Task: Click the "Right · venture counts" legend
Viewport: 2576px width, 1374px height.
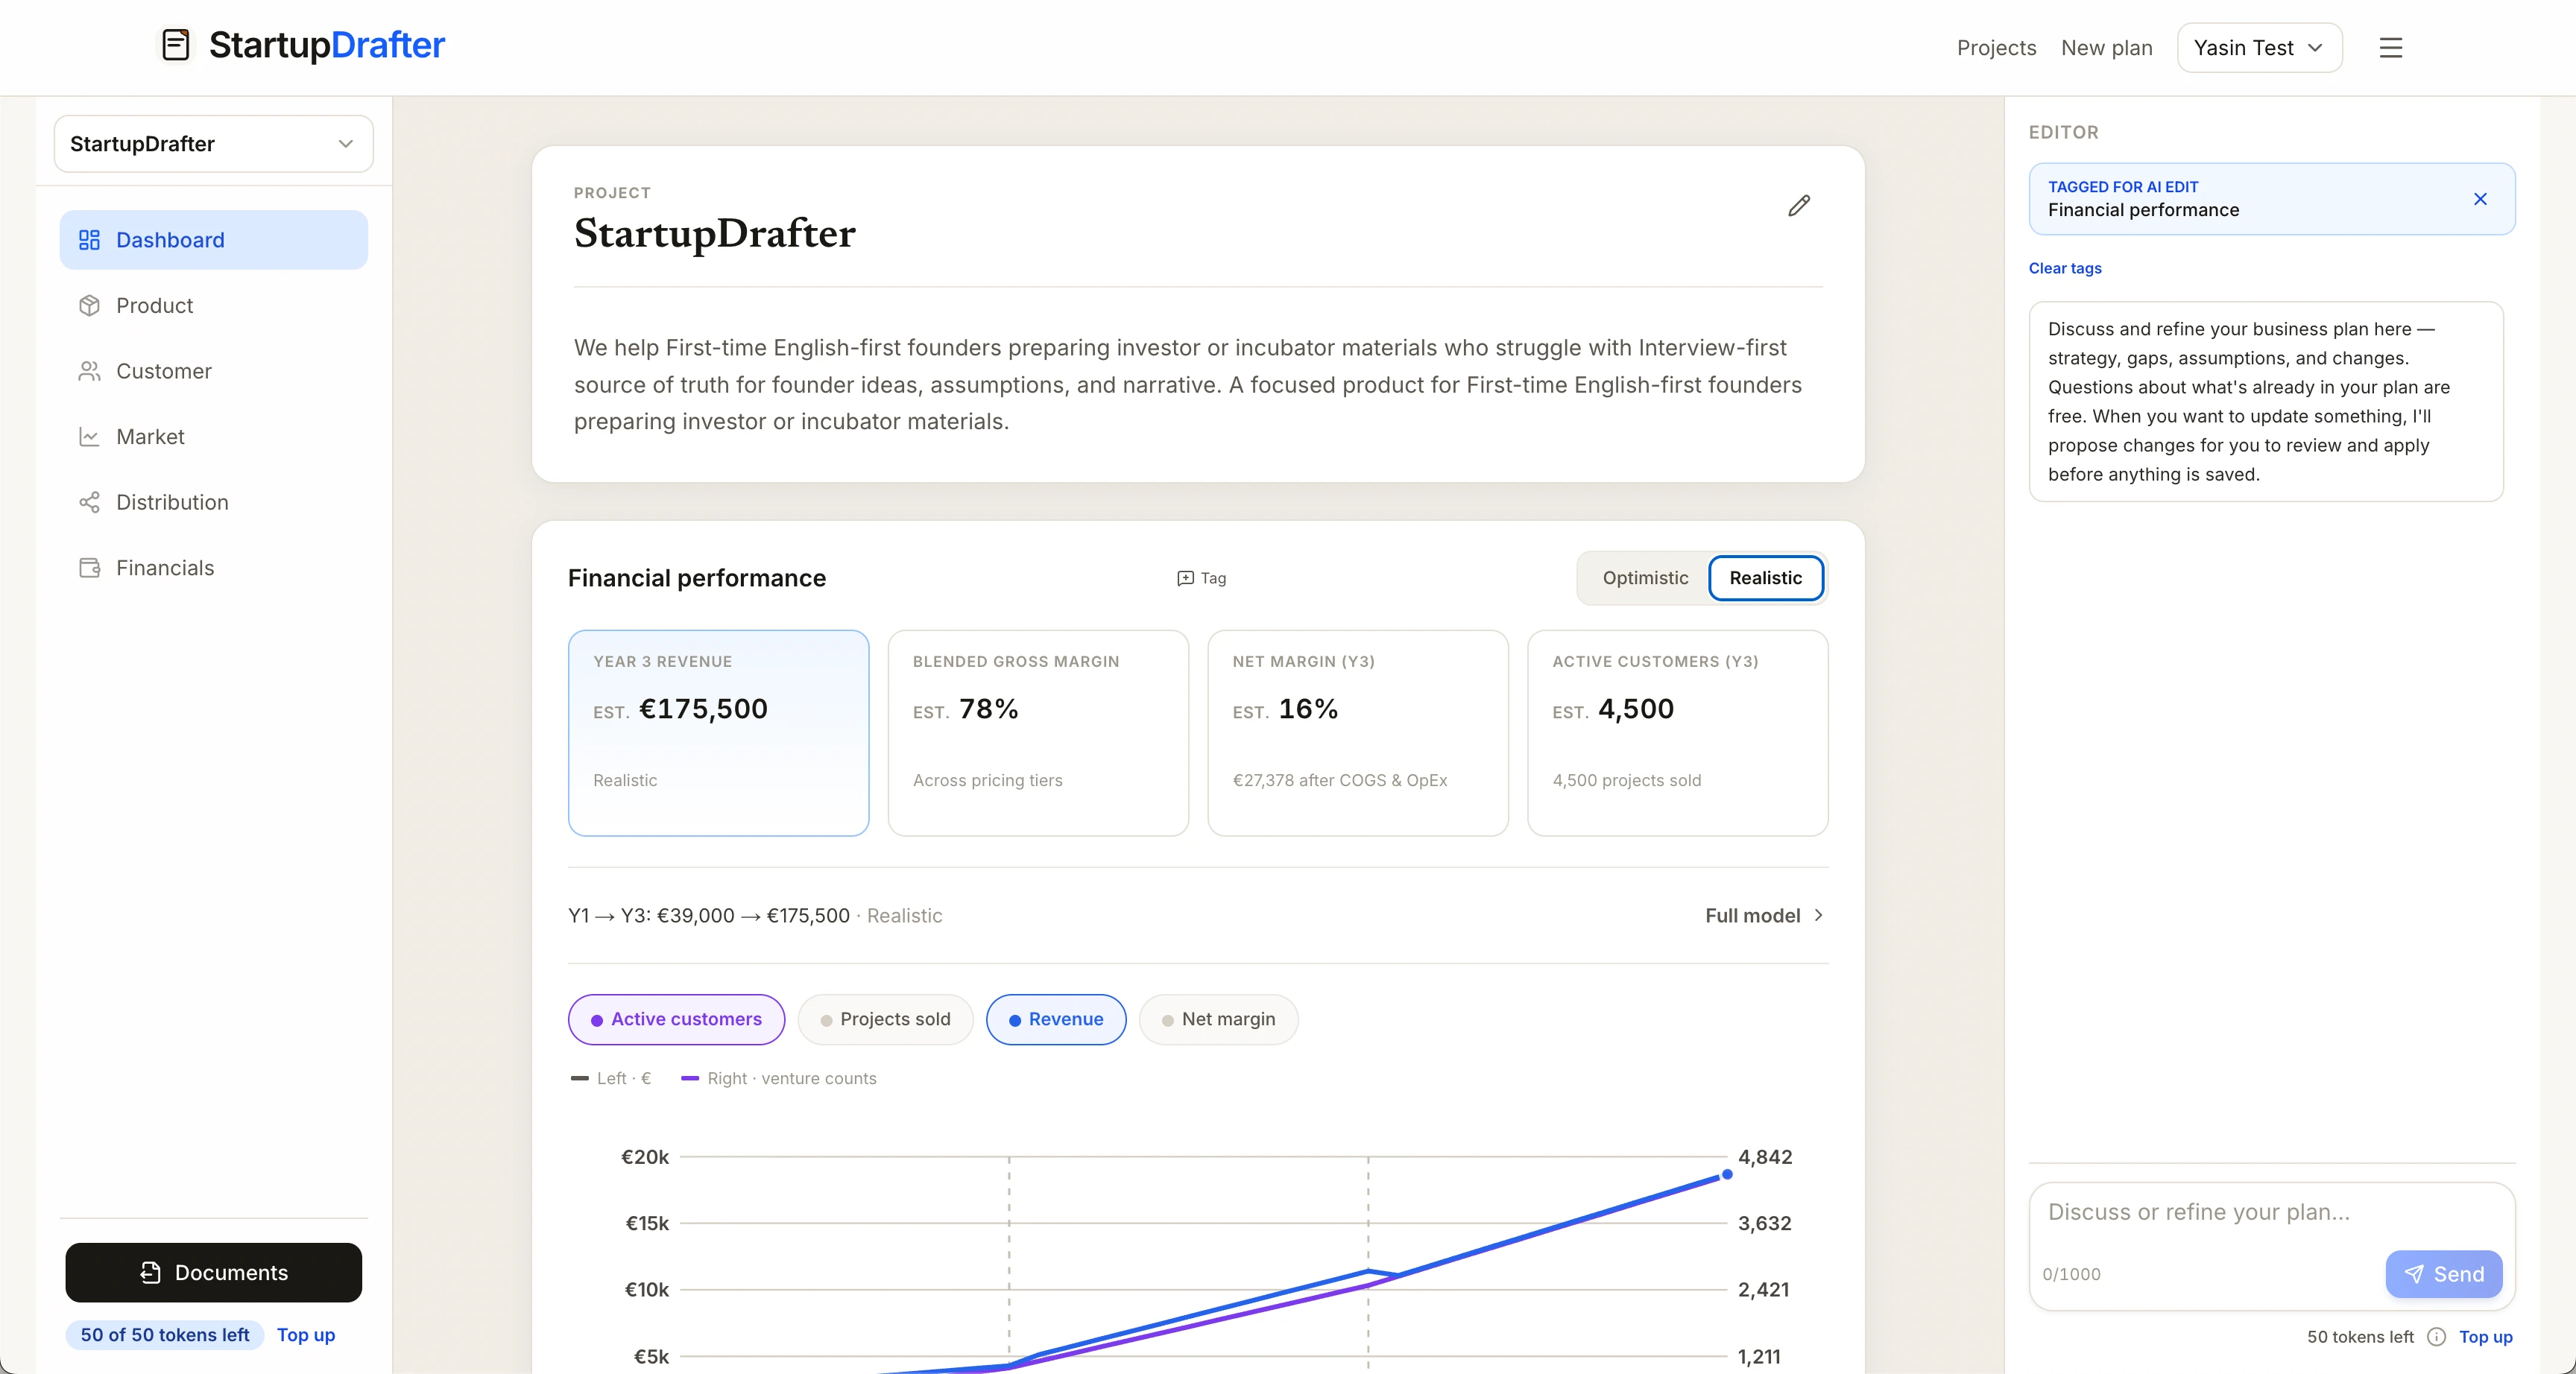Action: [x=779, y=1078]
